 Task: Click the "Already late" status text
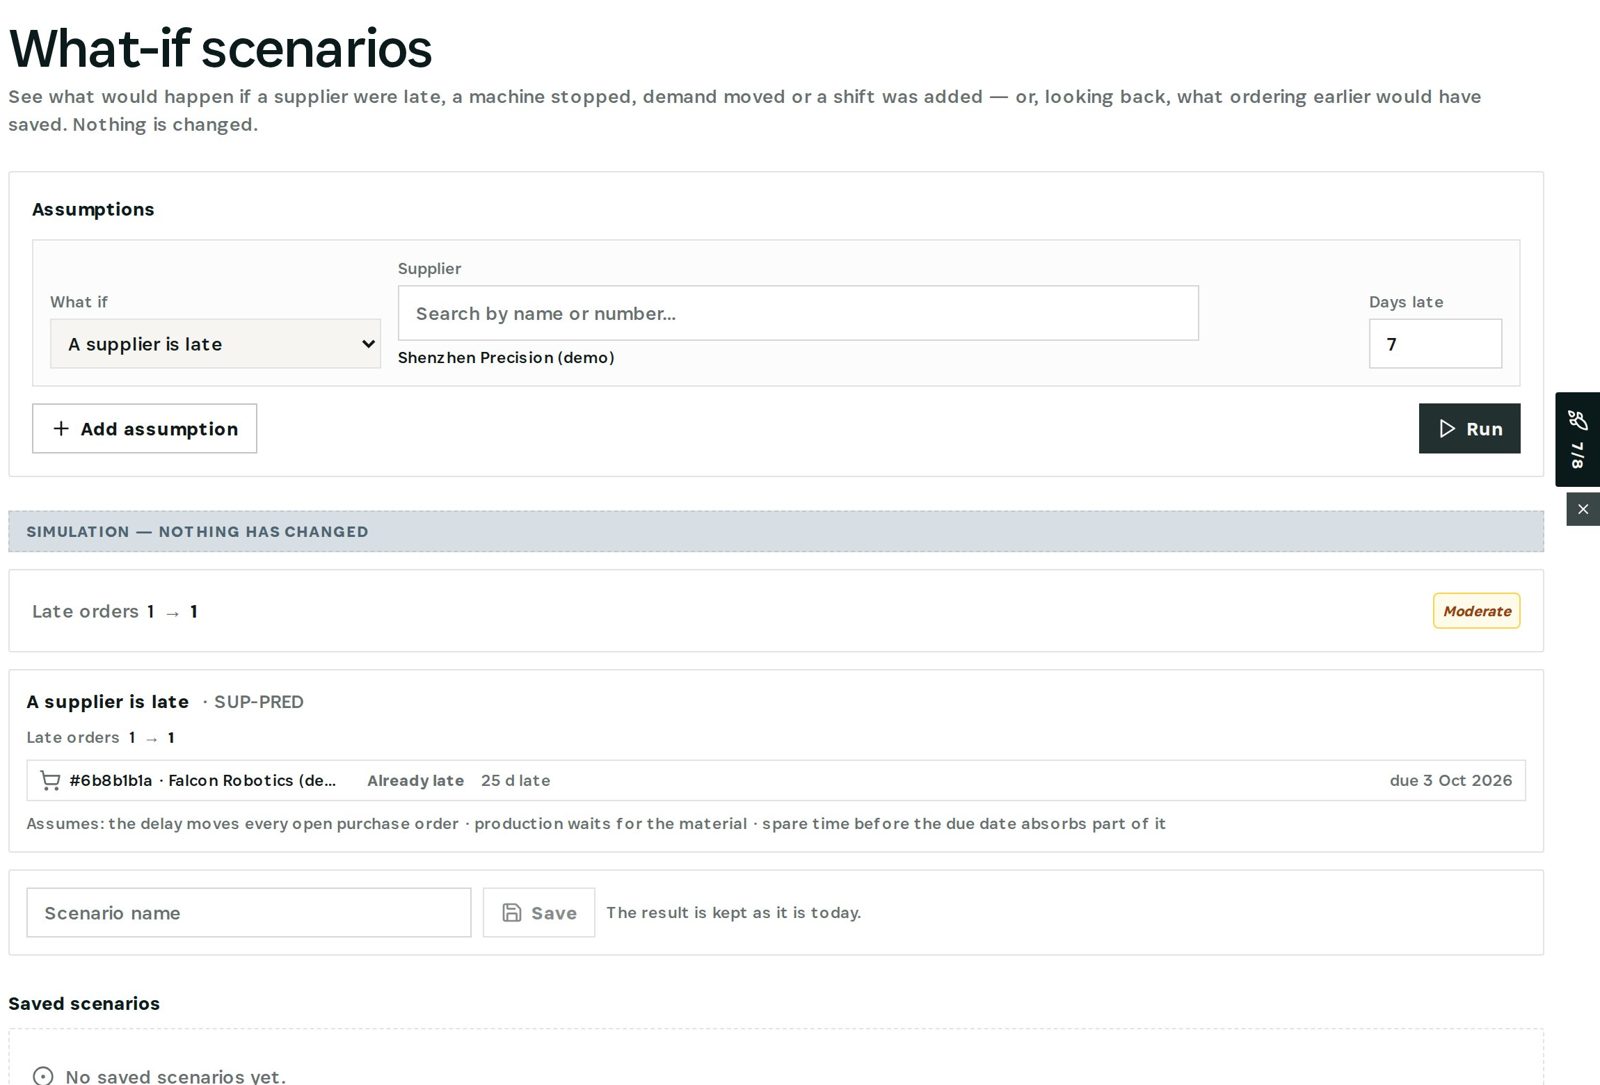pyautogui.click(x=415, y=781)
